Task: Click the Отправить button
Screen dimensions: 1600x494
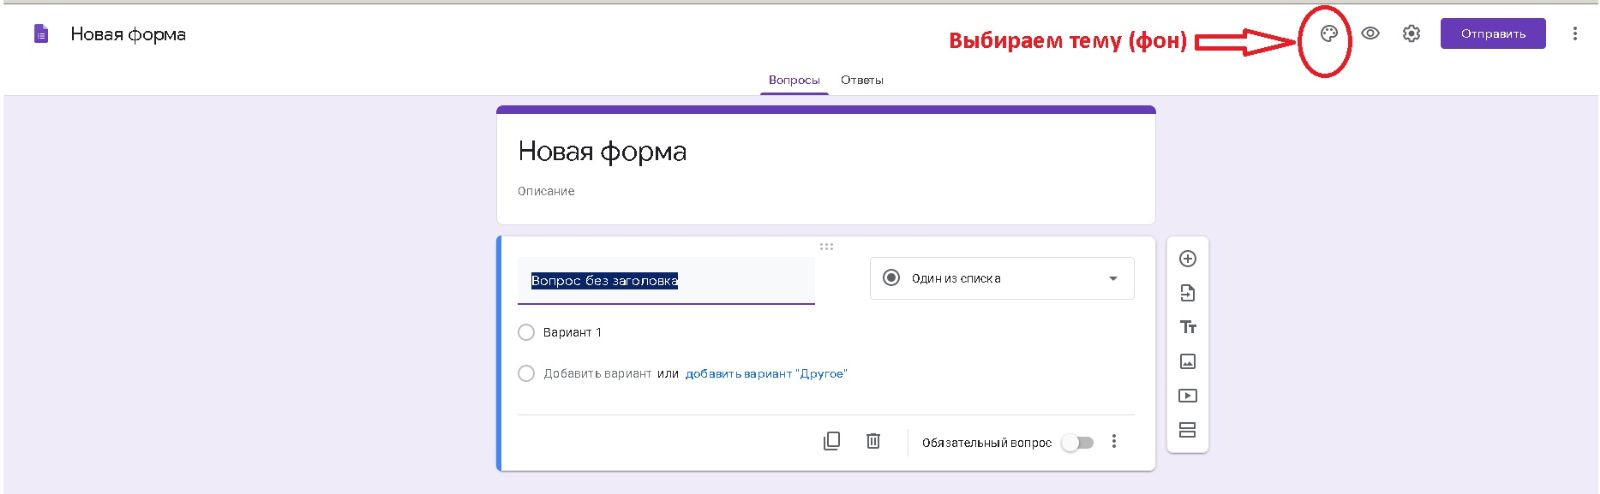Action: pos(1493,34)
